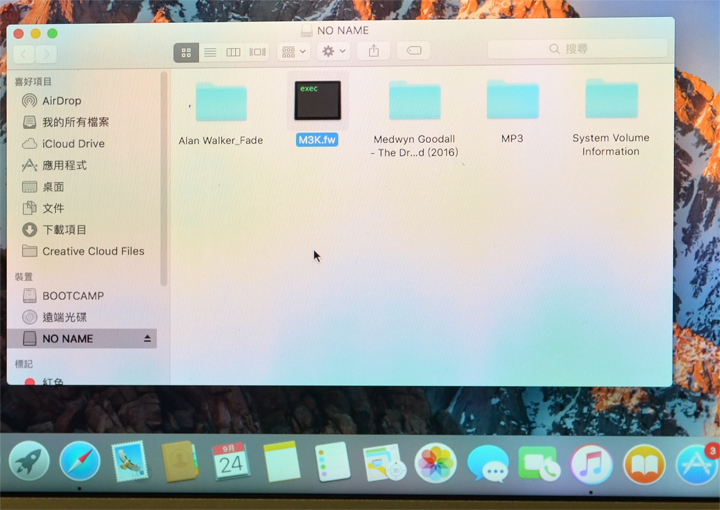This screenshot has height=510, width=720.
Task: Select the 紅色 tag in the sidebar
Action: point(44,381)
